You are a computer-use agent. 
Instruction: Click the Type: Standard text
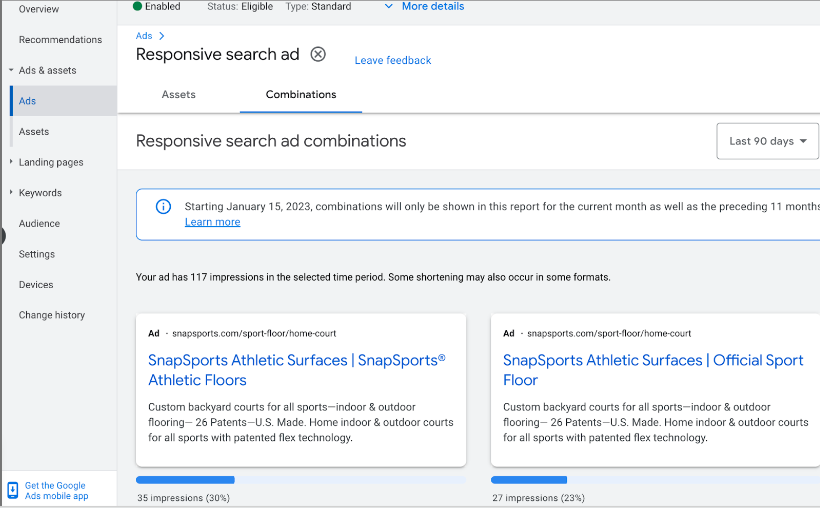pos(318,6)
